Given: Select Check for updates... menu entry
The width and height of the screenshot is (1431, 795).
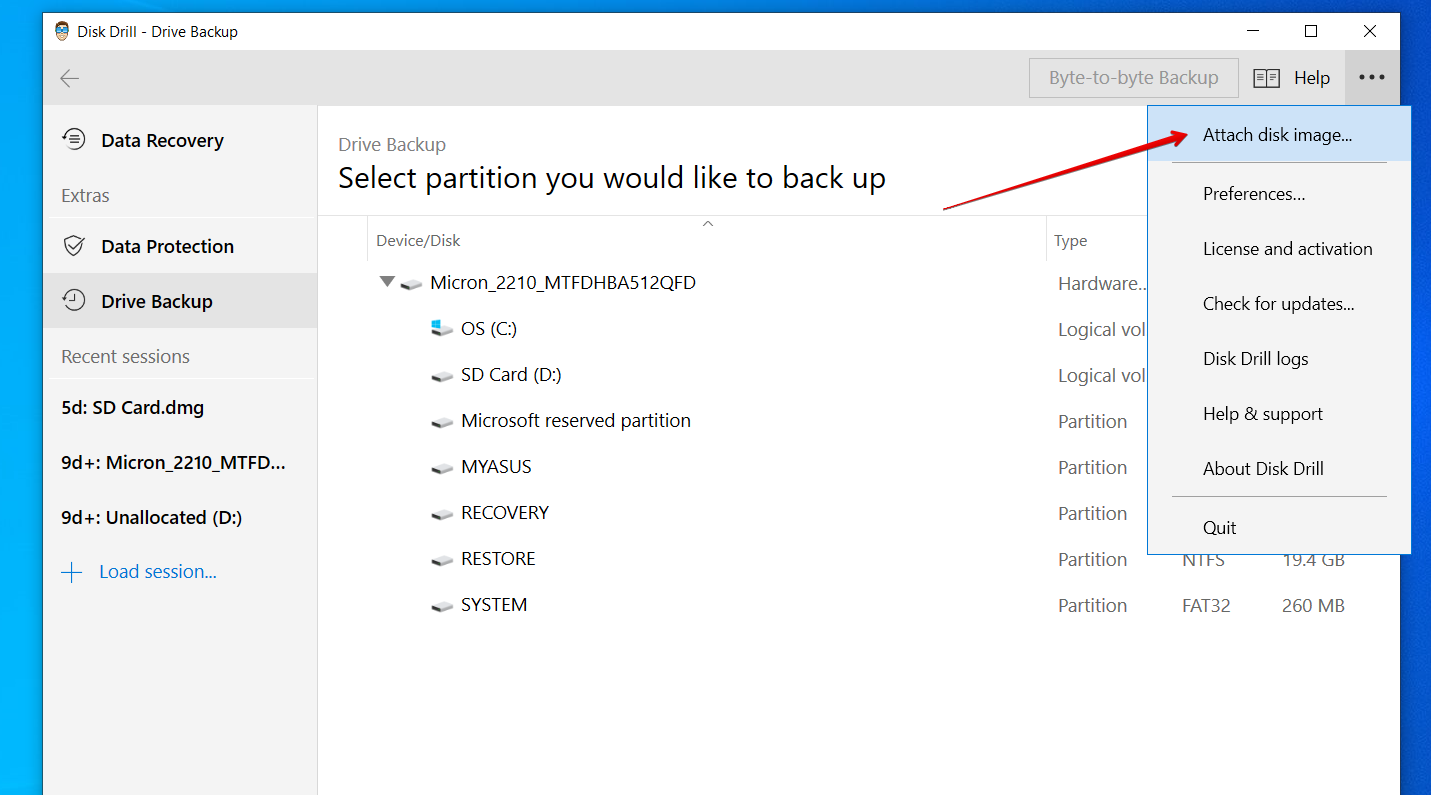Looking at the screenshot, I should coord(1278,304).
